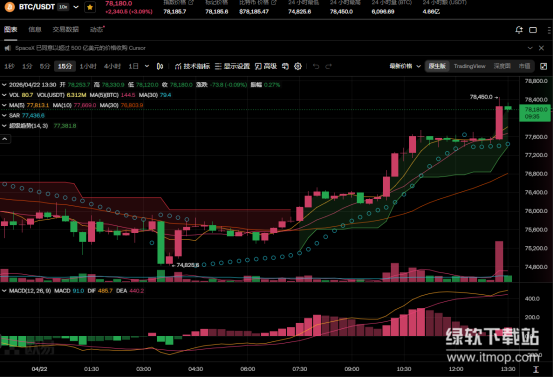554x377 pixels.
Task: Switch to the 交易数据 trading data tab
Action: click(65, 29)
